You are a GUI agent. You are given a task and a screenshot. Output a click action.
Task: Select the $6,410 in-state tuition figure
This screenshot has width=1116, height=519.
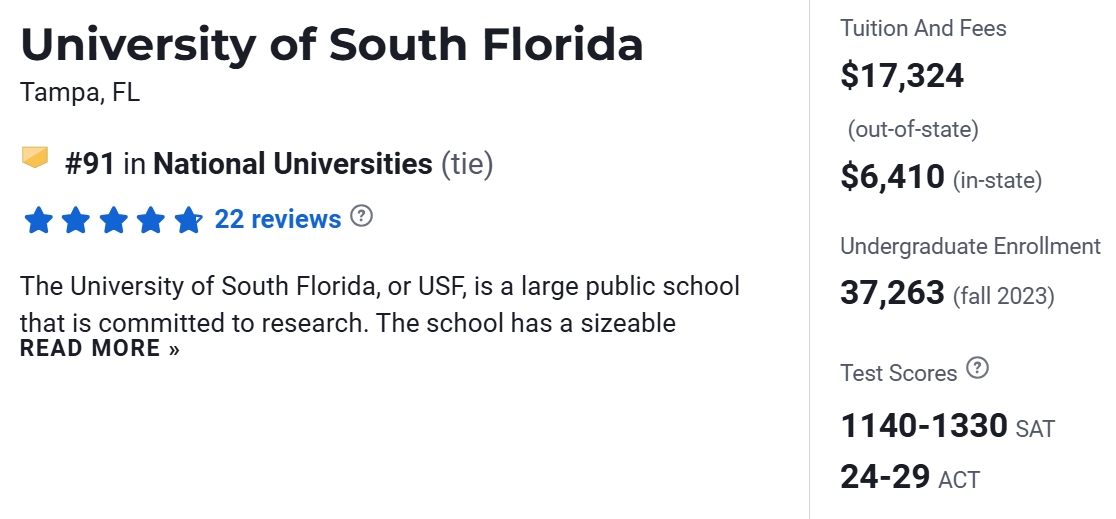pyautogui.click(x=892, y=177)
